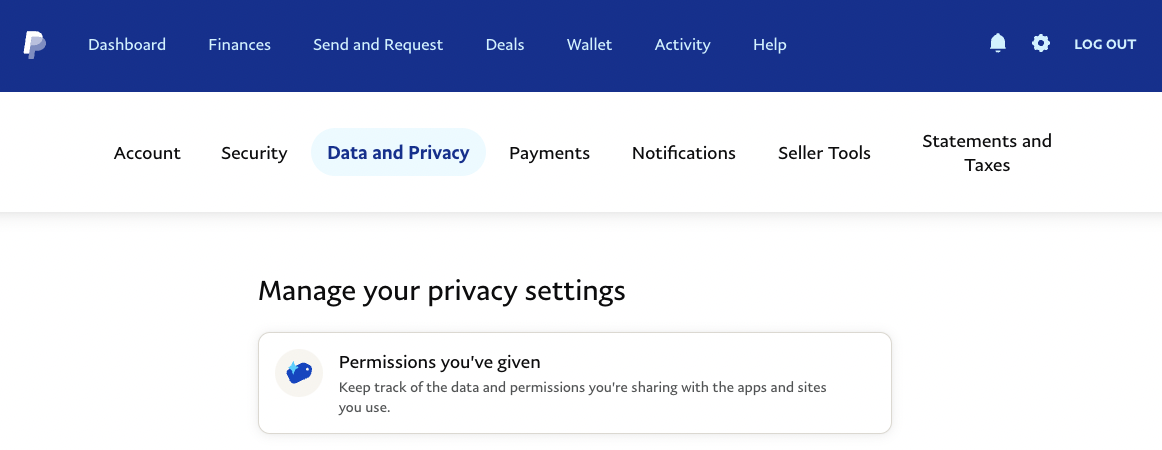This screenshot has height=450, width=1162.
Task: Click the LOG OUT button
Action: 1105,44
